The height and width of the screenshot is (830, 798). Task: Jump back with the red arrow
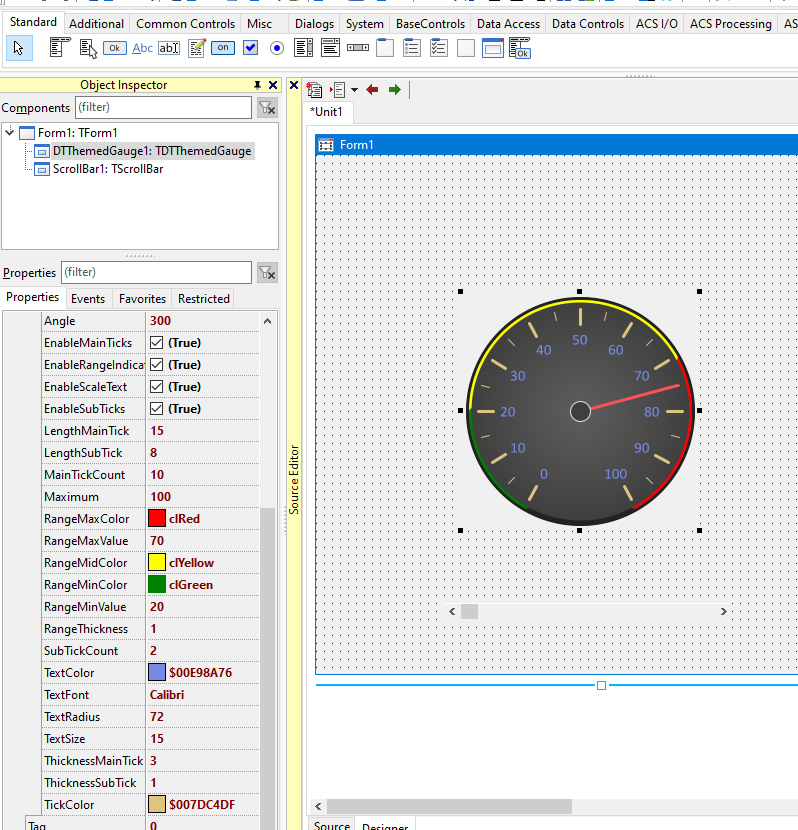coord(373,89)
